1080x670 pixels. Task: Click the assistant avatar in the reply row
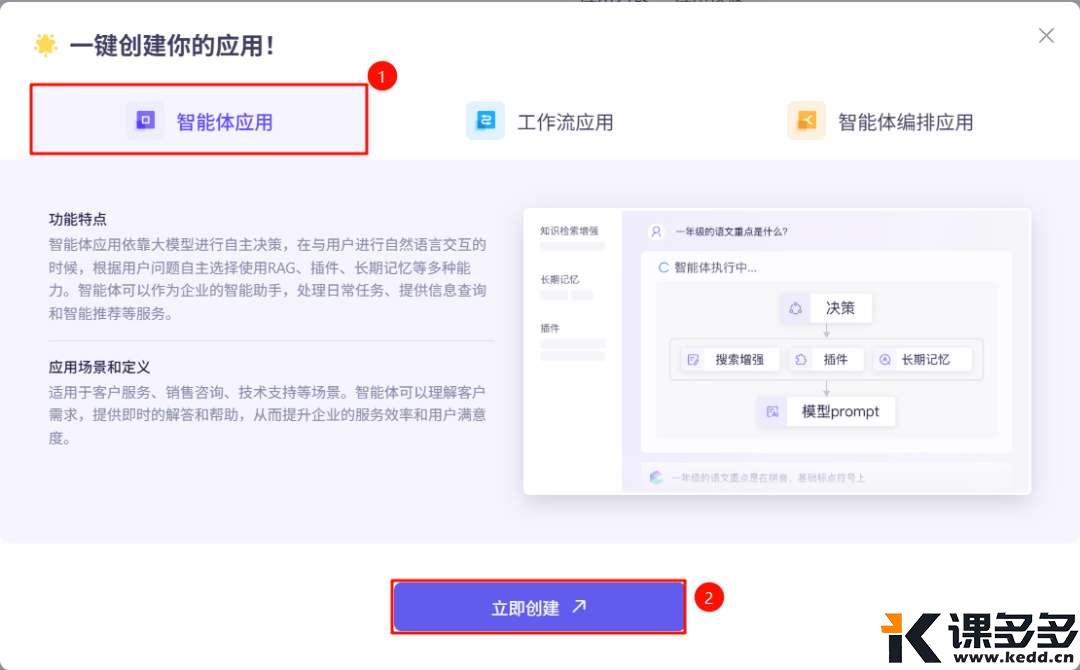coord(655,477)
